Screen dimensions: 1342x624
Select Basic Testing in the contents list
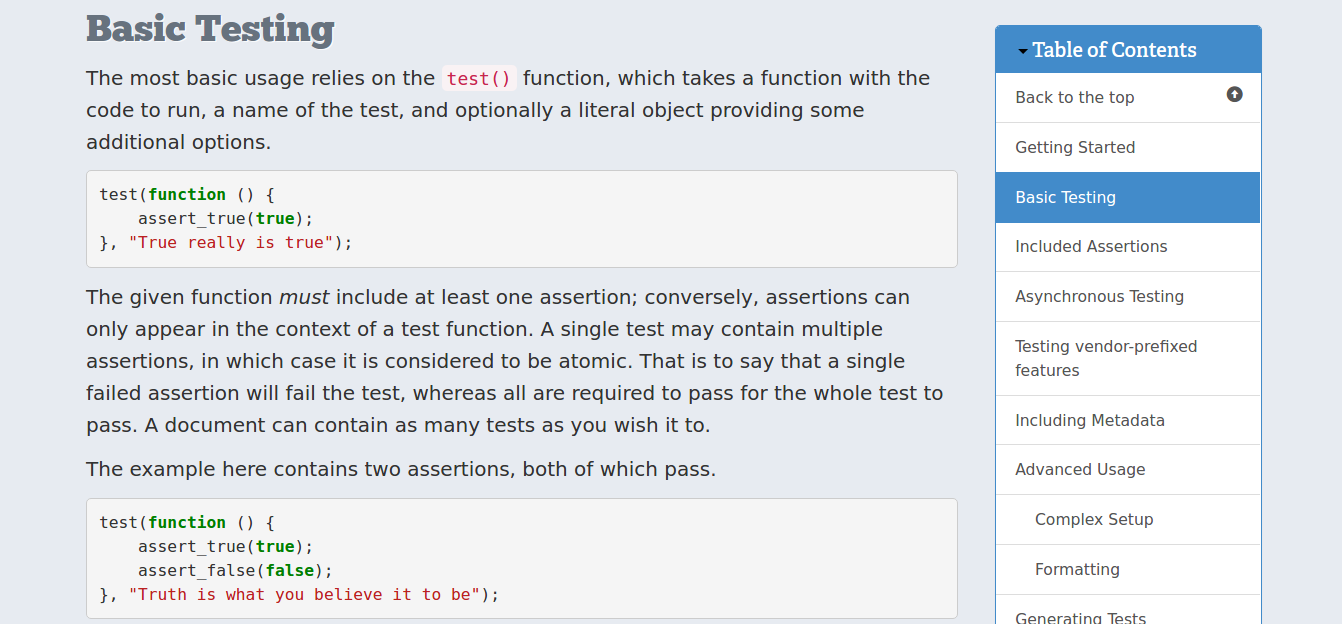1128,197
